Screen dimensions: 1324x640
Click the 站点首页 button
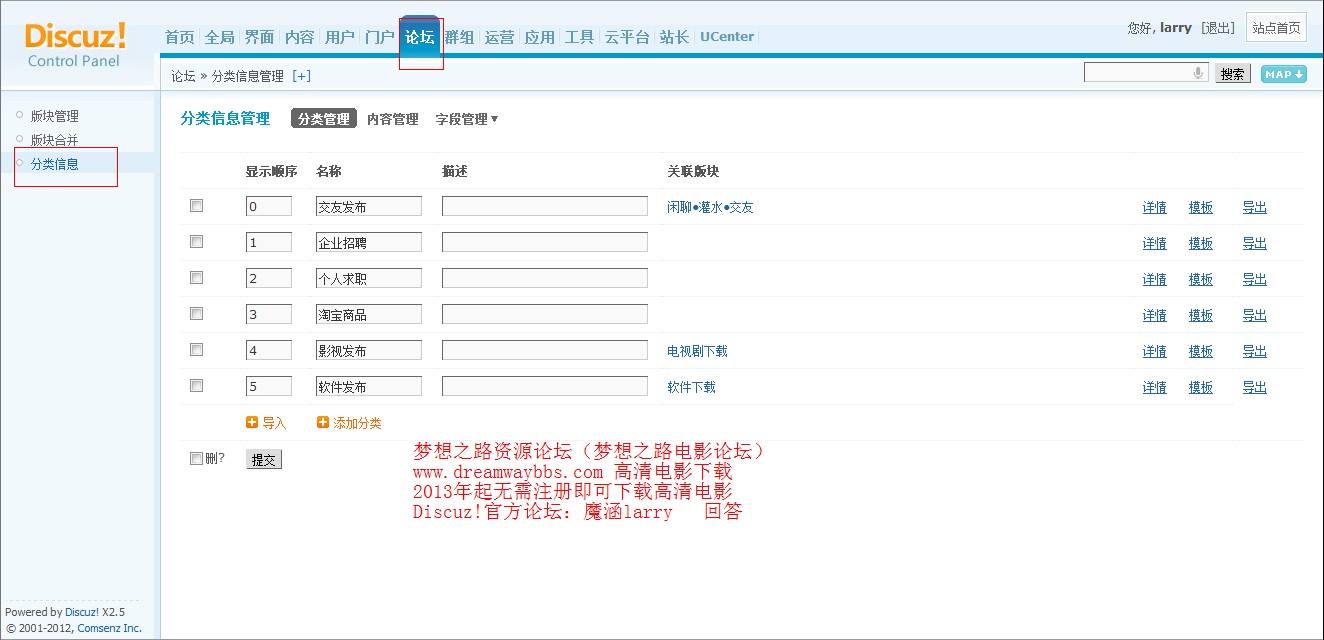pyautogui.click(x=1277, y=28)
